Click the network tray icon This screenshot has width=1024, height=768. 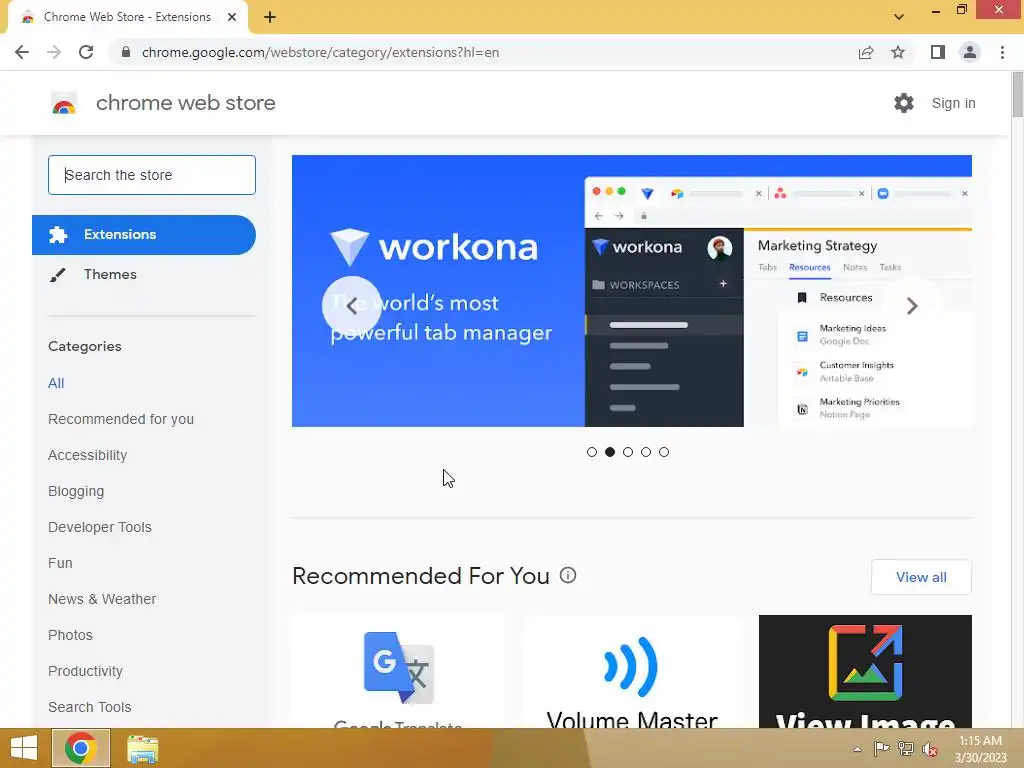point(906,748)
